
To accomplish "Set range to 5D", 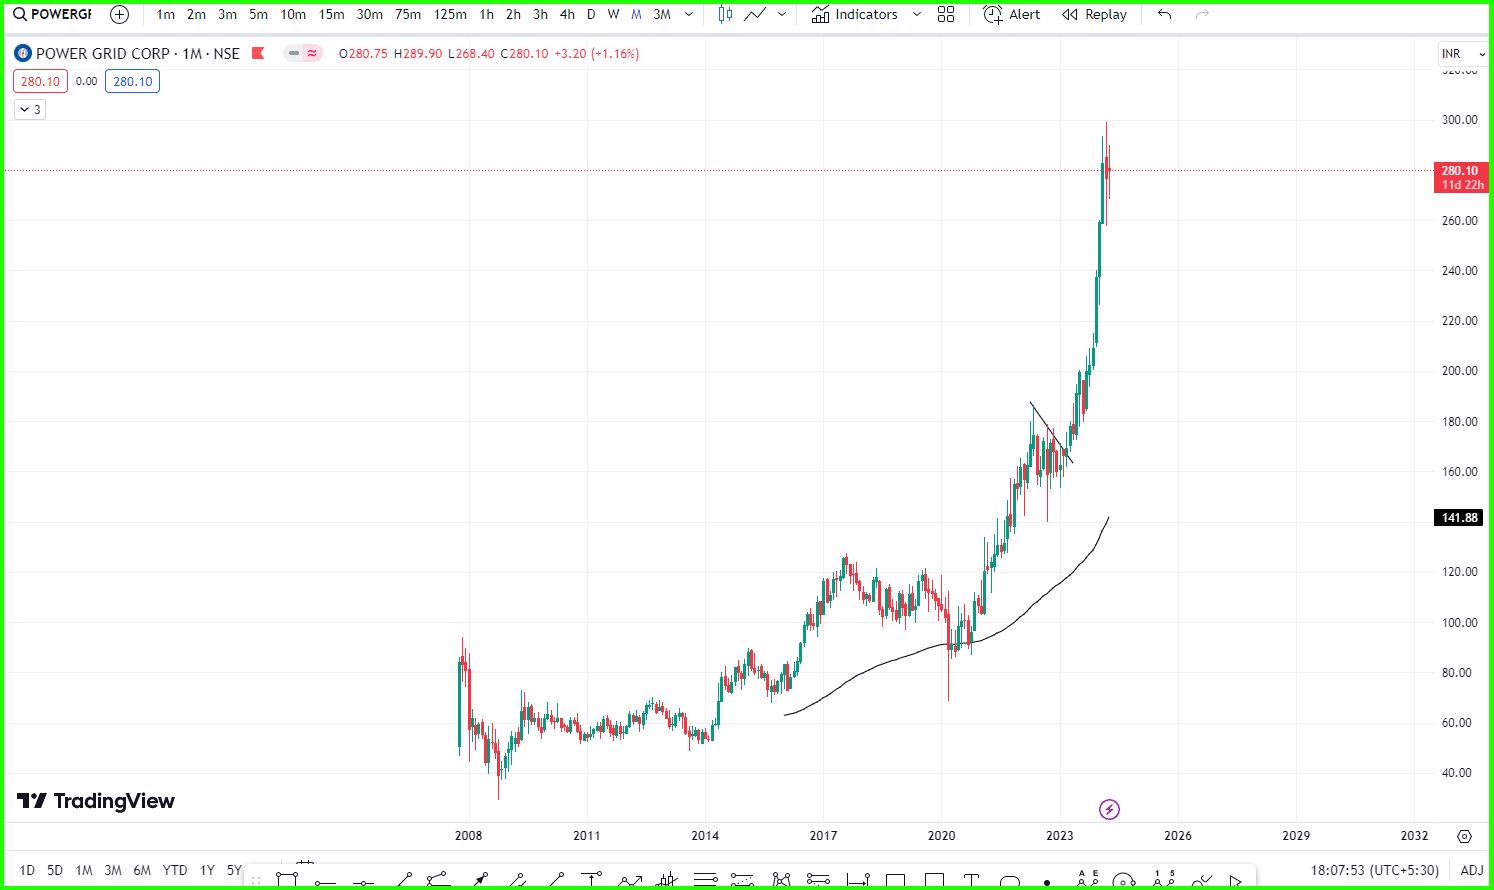I will 55,870.
